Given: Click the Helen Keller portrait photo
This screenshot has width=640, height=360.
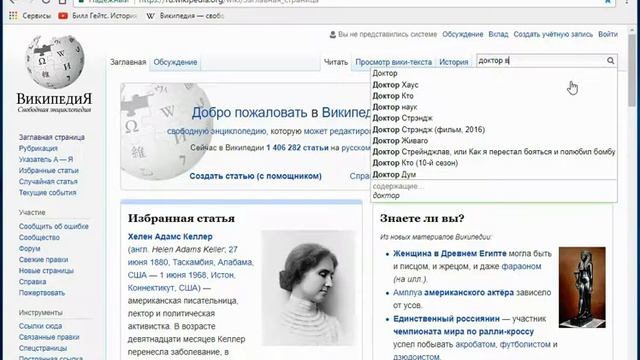Looking at the screenshot, I should [x=308, y=287].
